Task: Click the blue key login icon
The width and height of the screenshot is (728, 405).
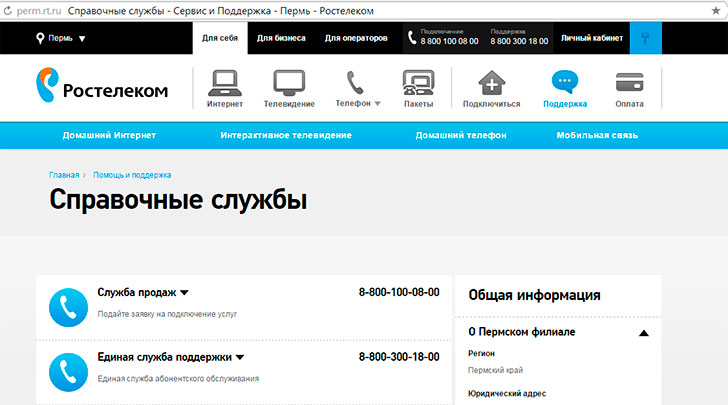Action: [645, 39]
